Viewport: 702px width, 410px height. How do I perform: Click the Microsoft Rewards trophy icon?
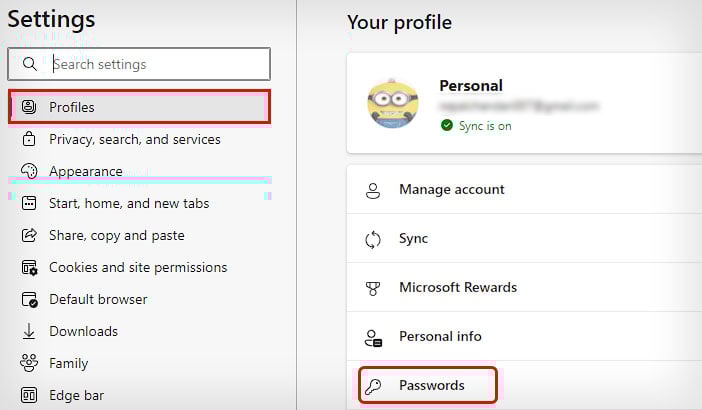374,287
